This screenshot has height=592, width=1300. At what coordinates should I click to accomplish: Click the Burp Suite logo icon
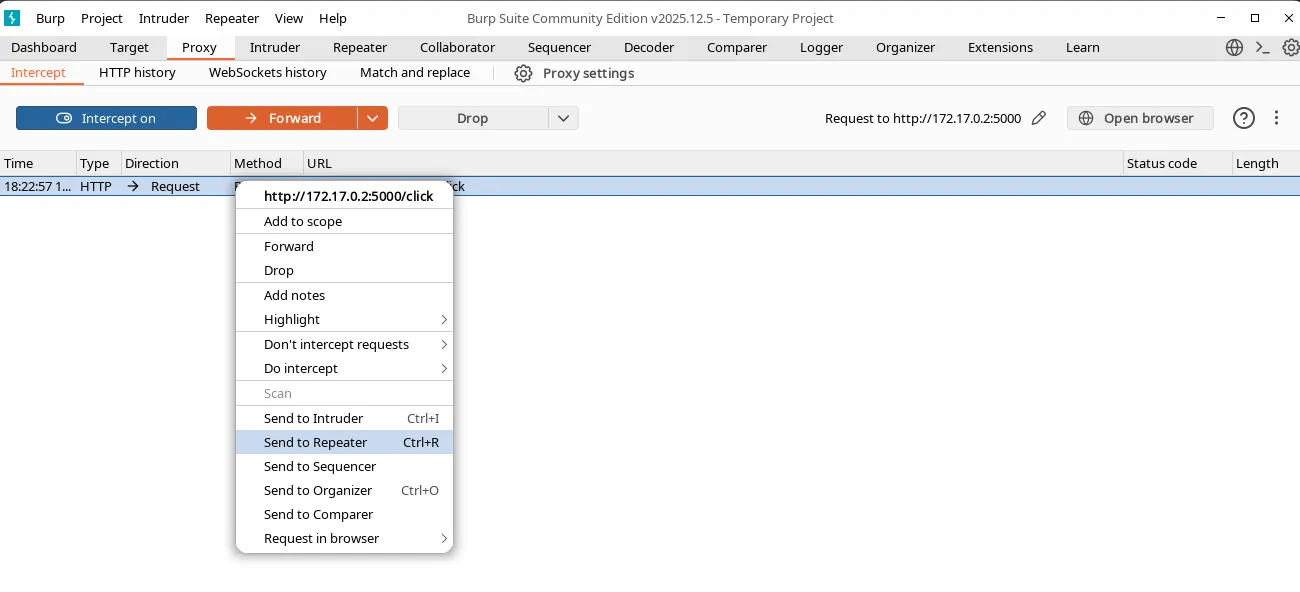13,18
